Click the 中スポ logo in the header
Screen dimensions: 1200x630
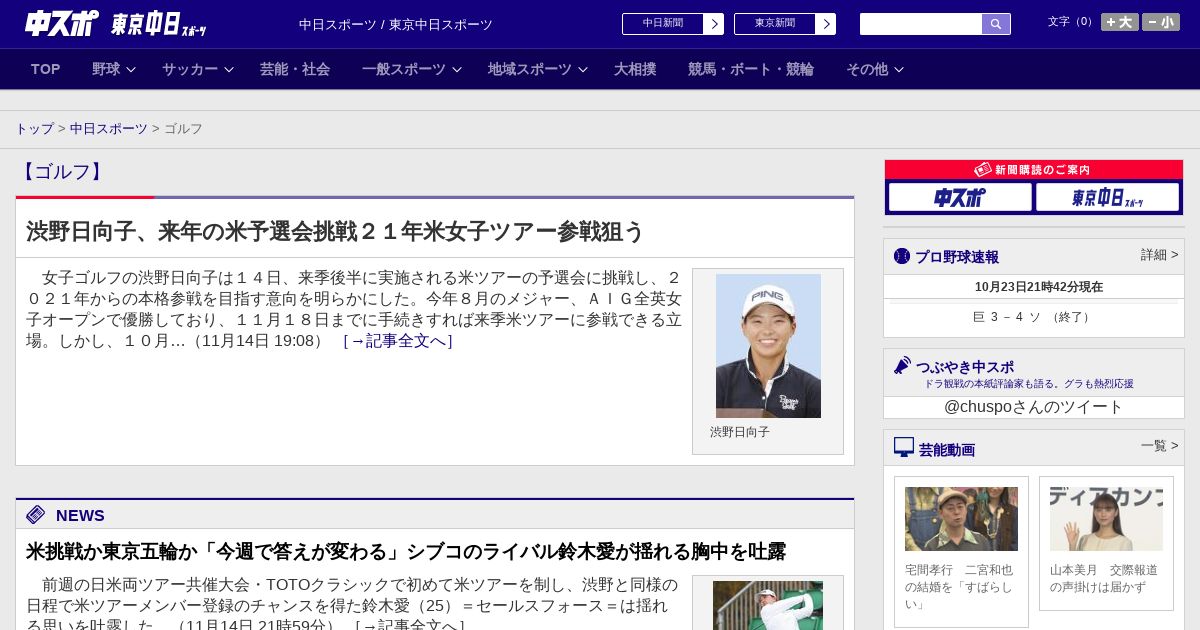click(62, 23)
